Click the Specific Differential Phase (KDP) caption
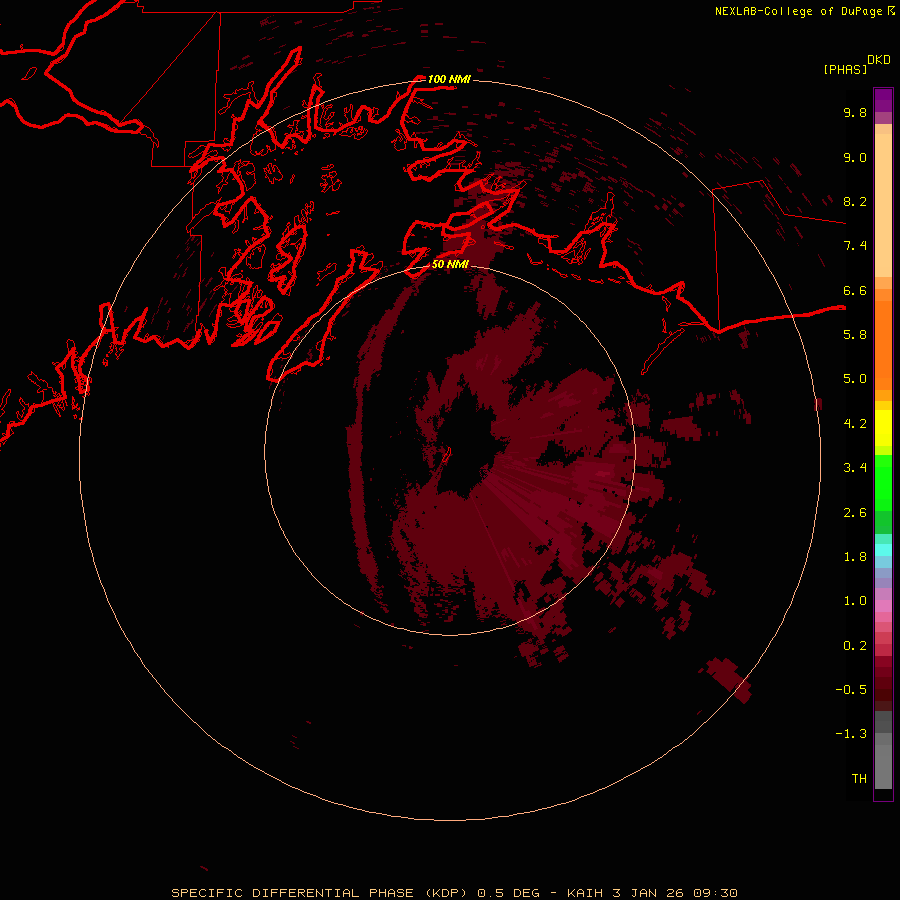The width and height of the screenshot is (900, 900). coord(321,893)
